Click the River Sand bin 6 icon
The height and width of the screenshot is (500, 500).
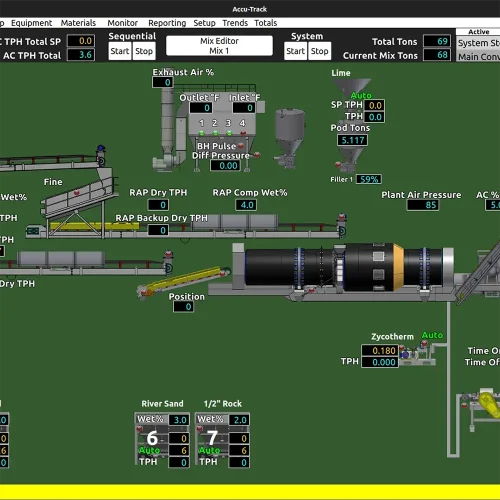(152, 438)
